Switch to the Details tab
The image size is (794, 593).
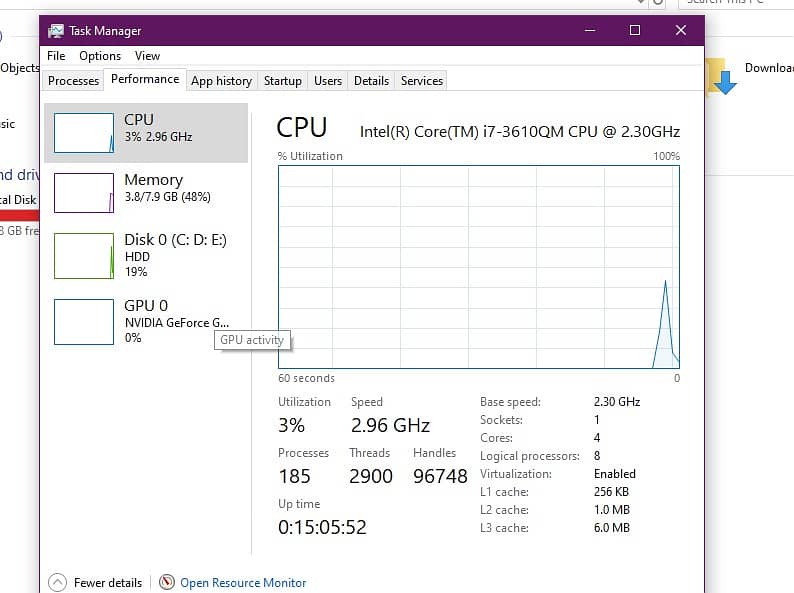tap(371, 81)
